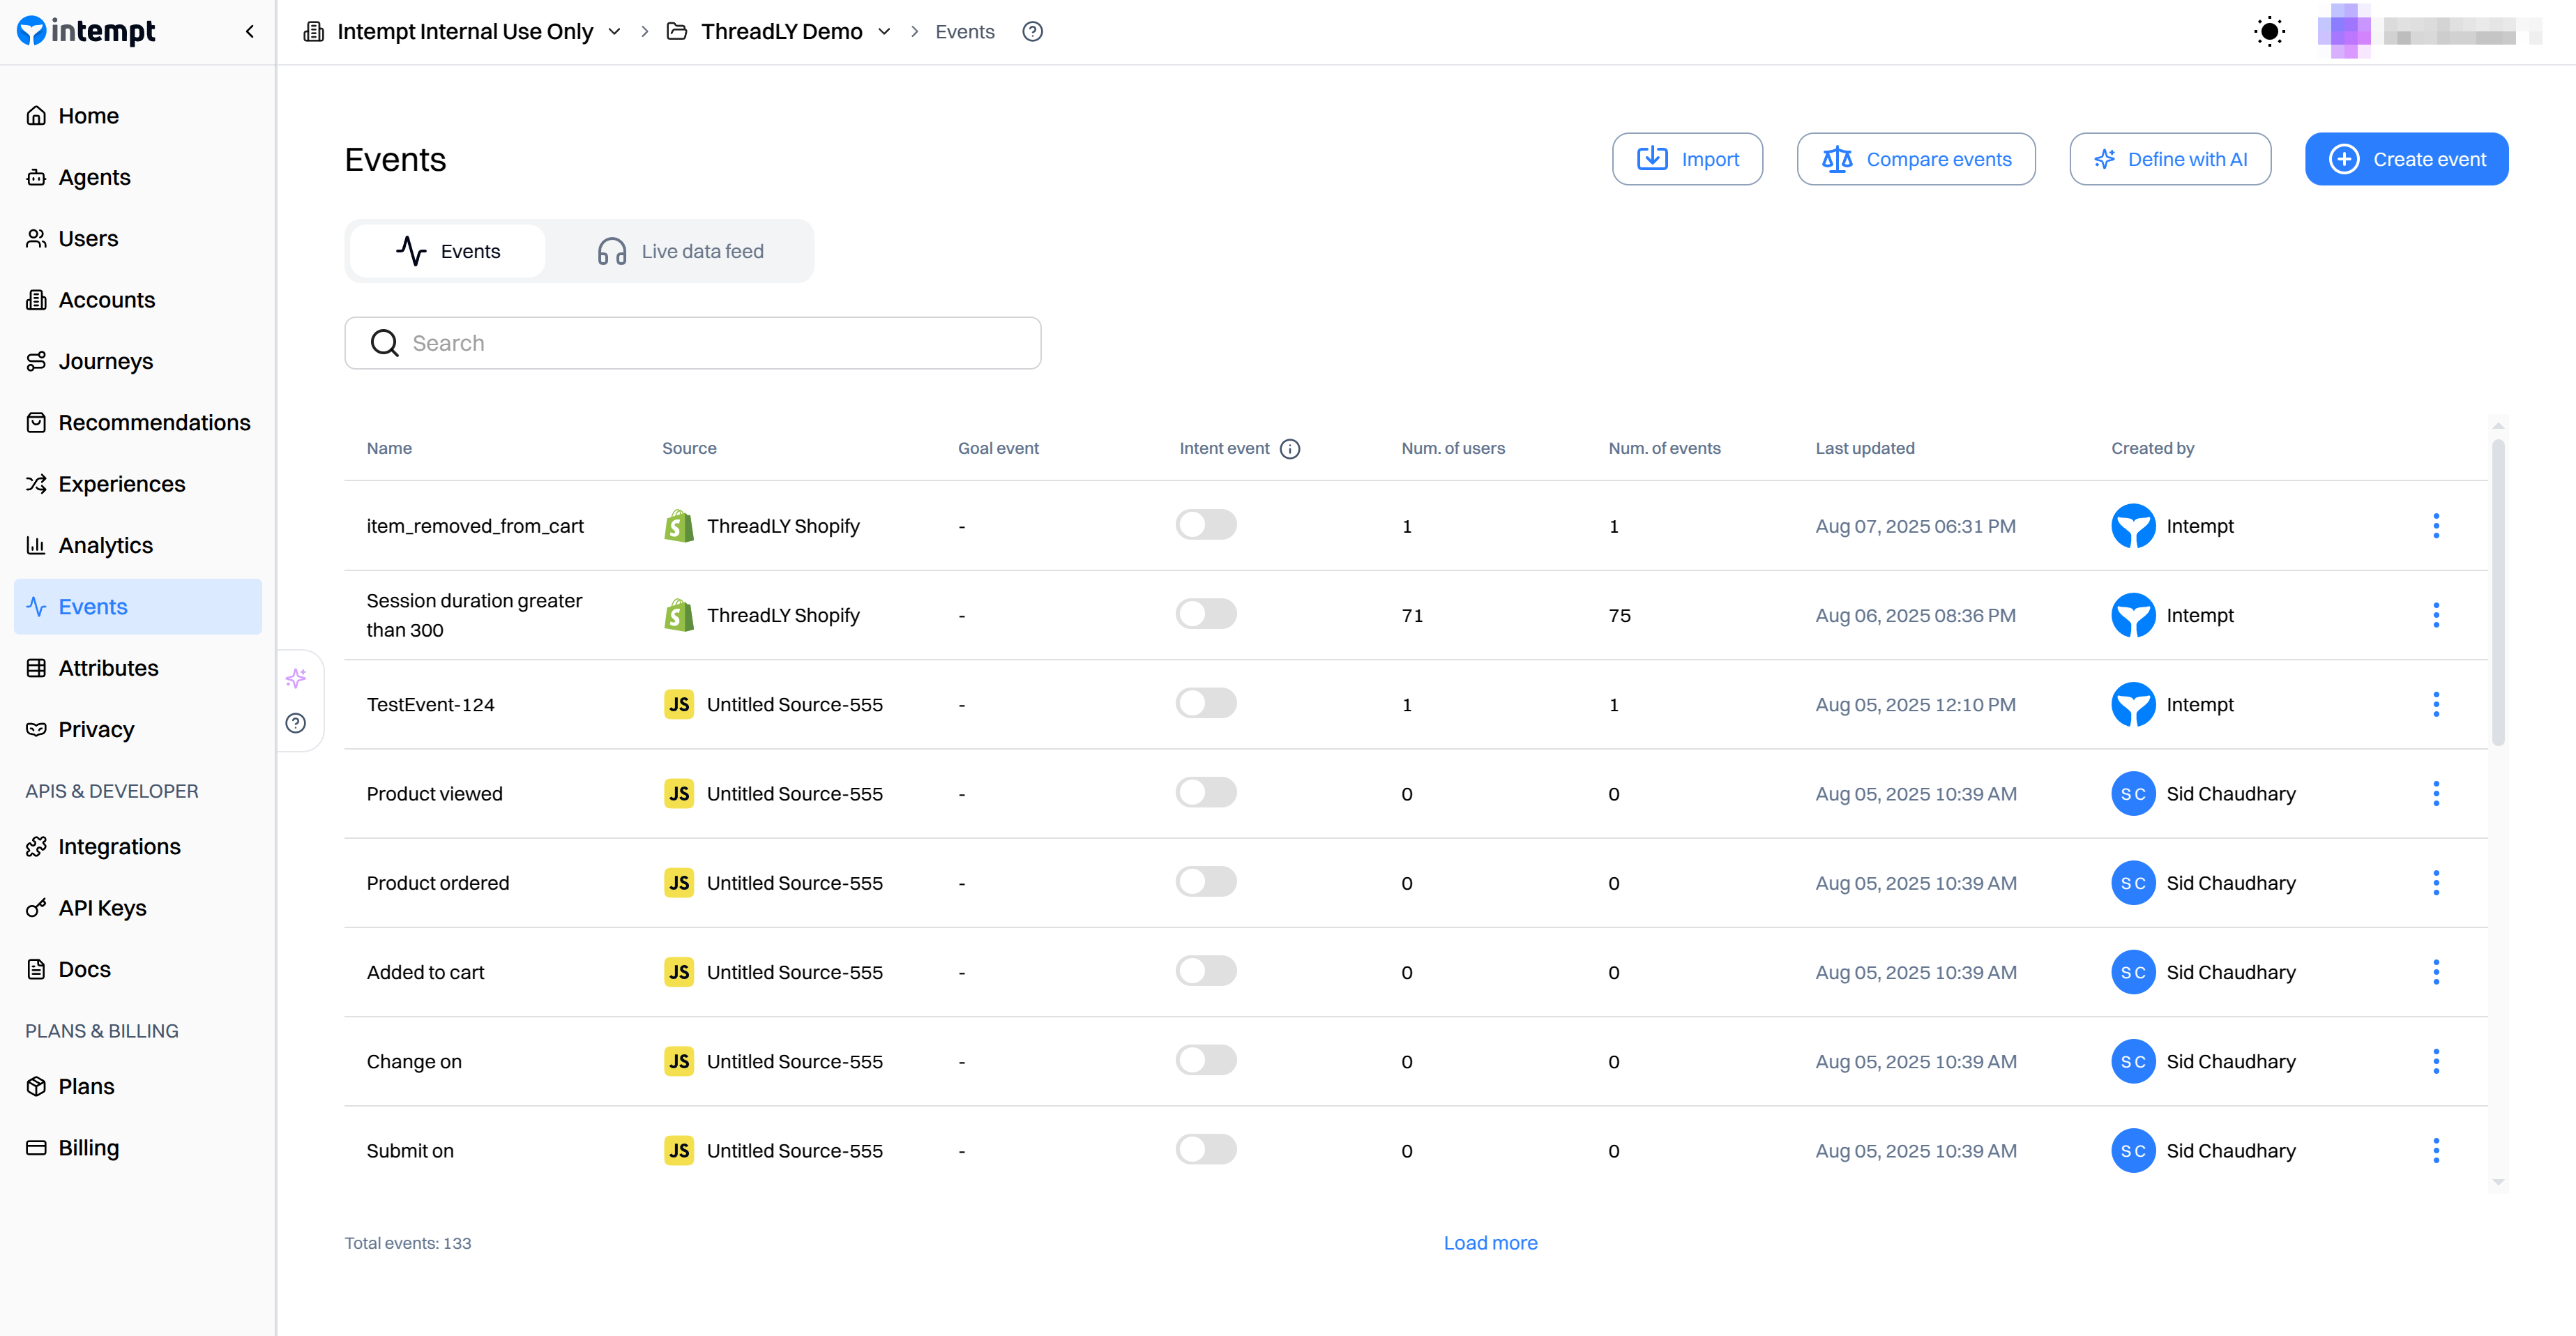Open the Product ordered event name
Viewport: 2576px width, 1336px height.
click(438, 883)
